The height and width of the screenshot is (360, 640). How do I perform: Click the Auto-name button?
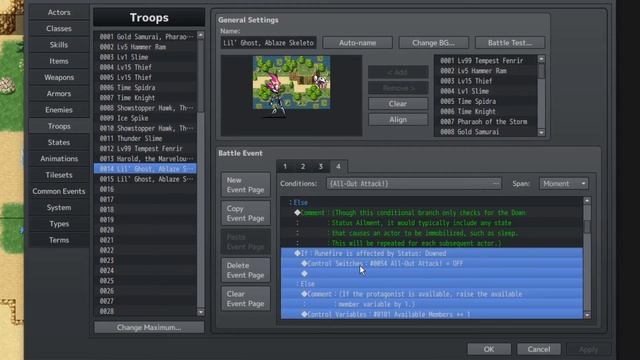pos(358,43)
